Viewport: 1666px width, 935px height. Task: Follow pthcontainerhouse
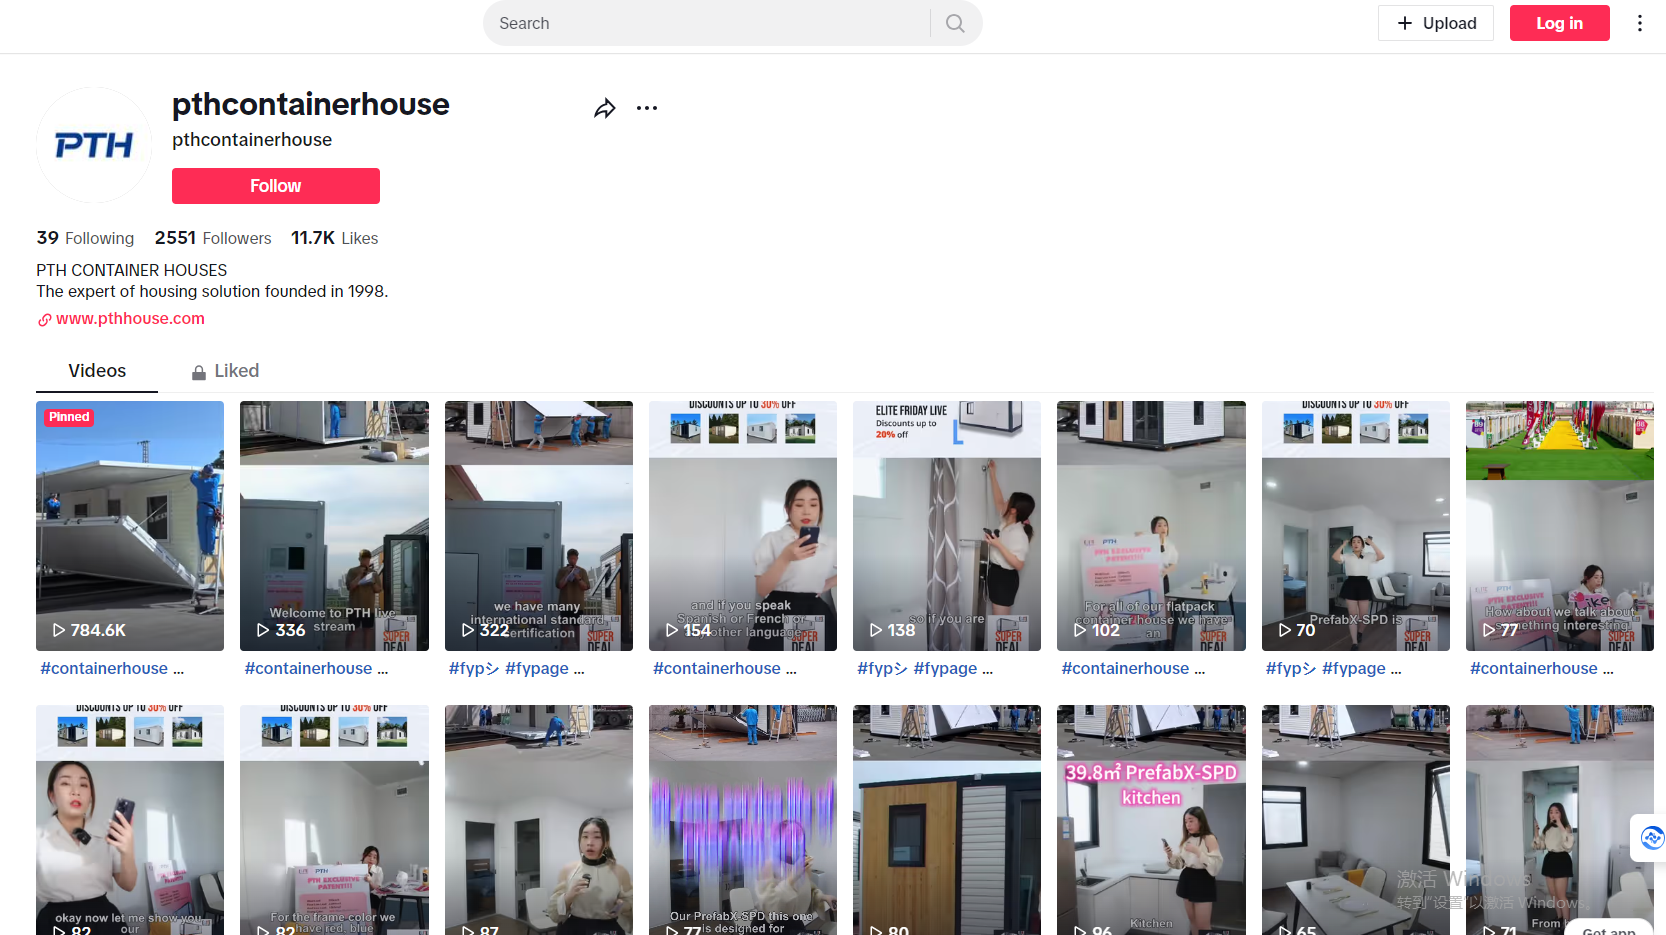tap(276, 186)
